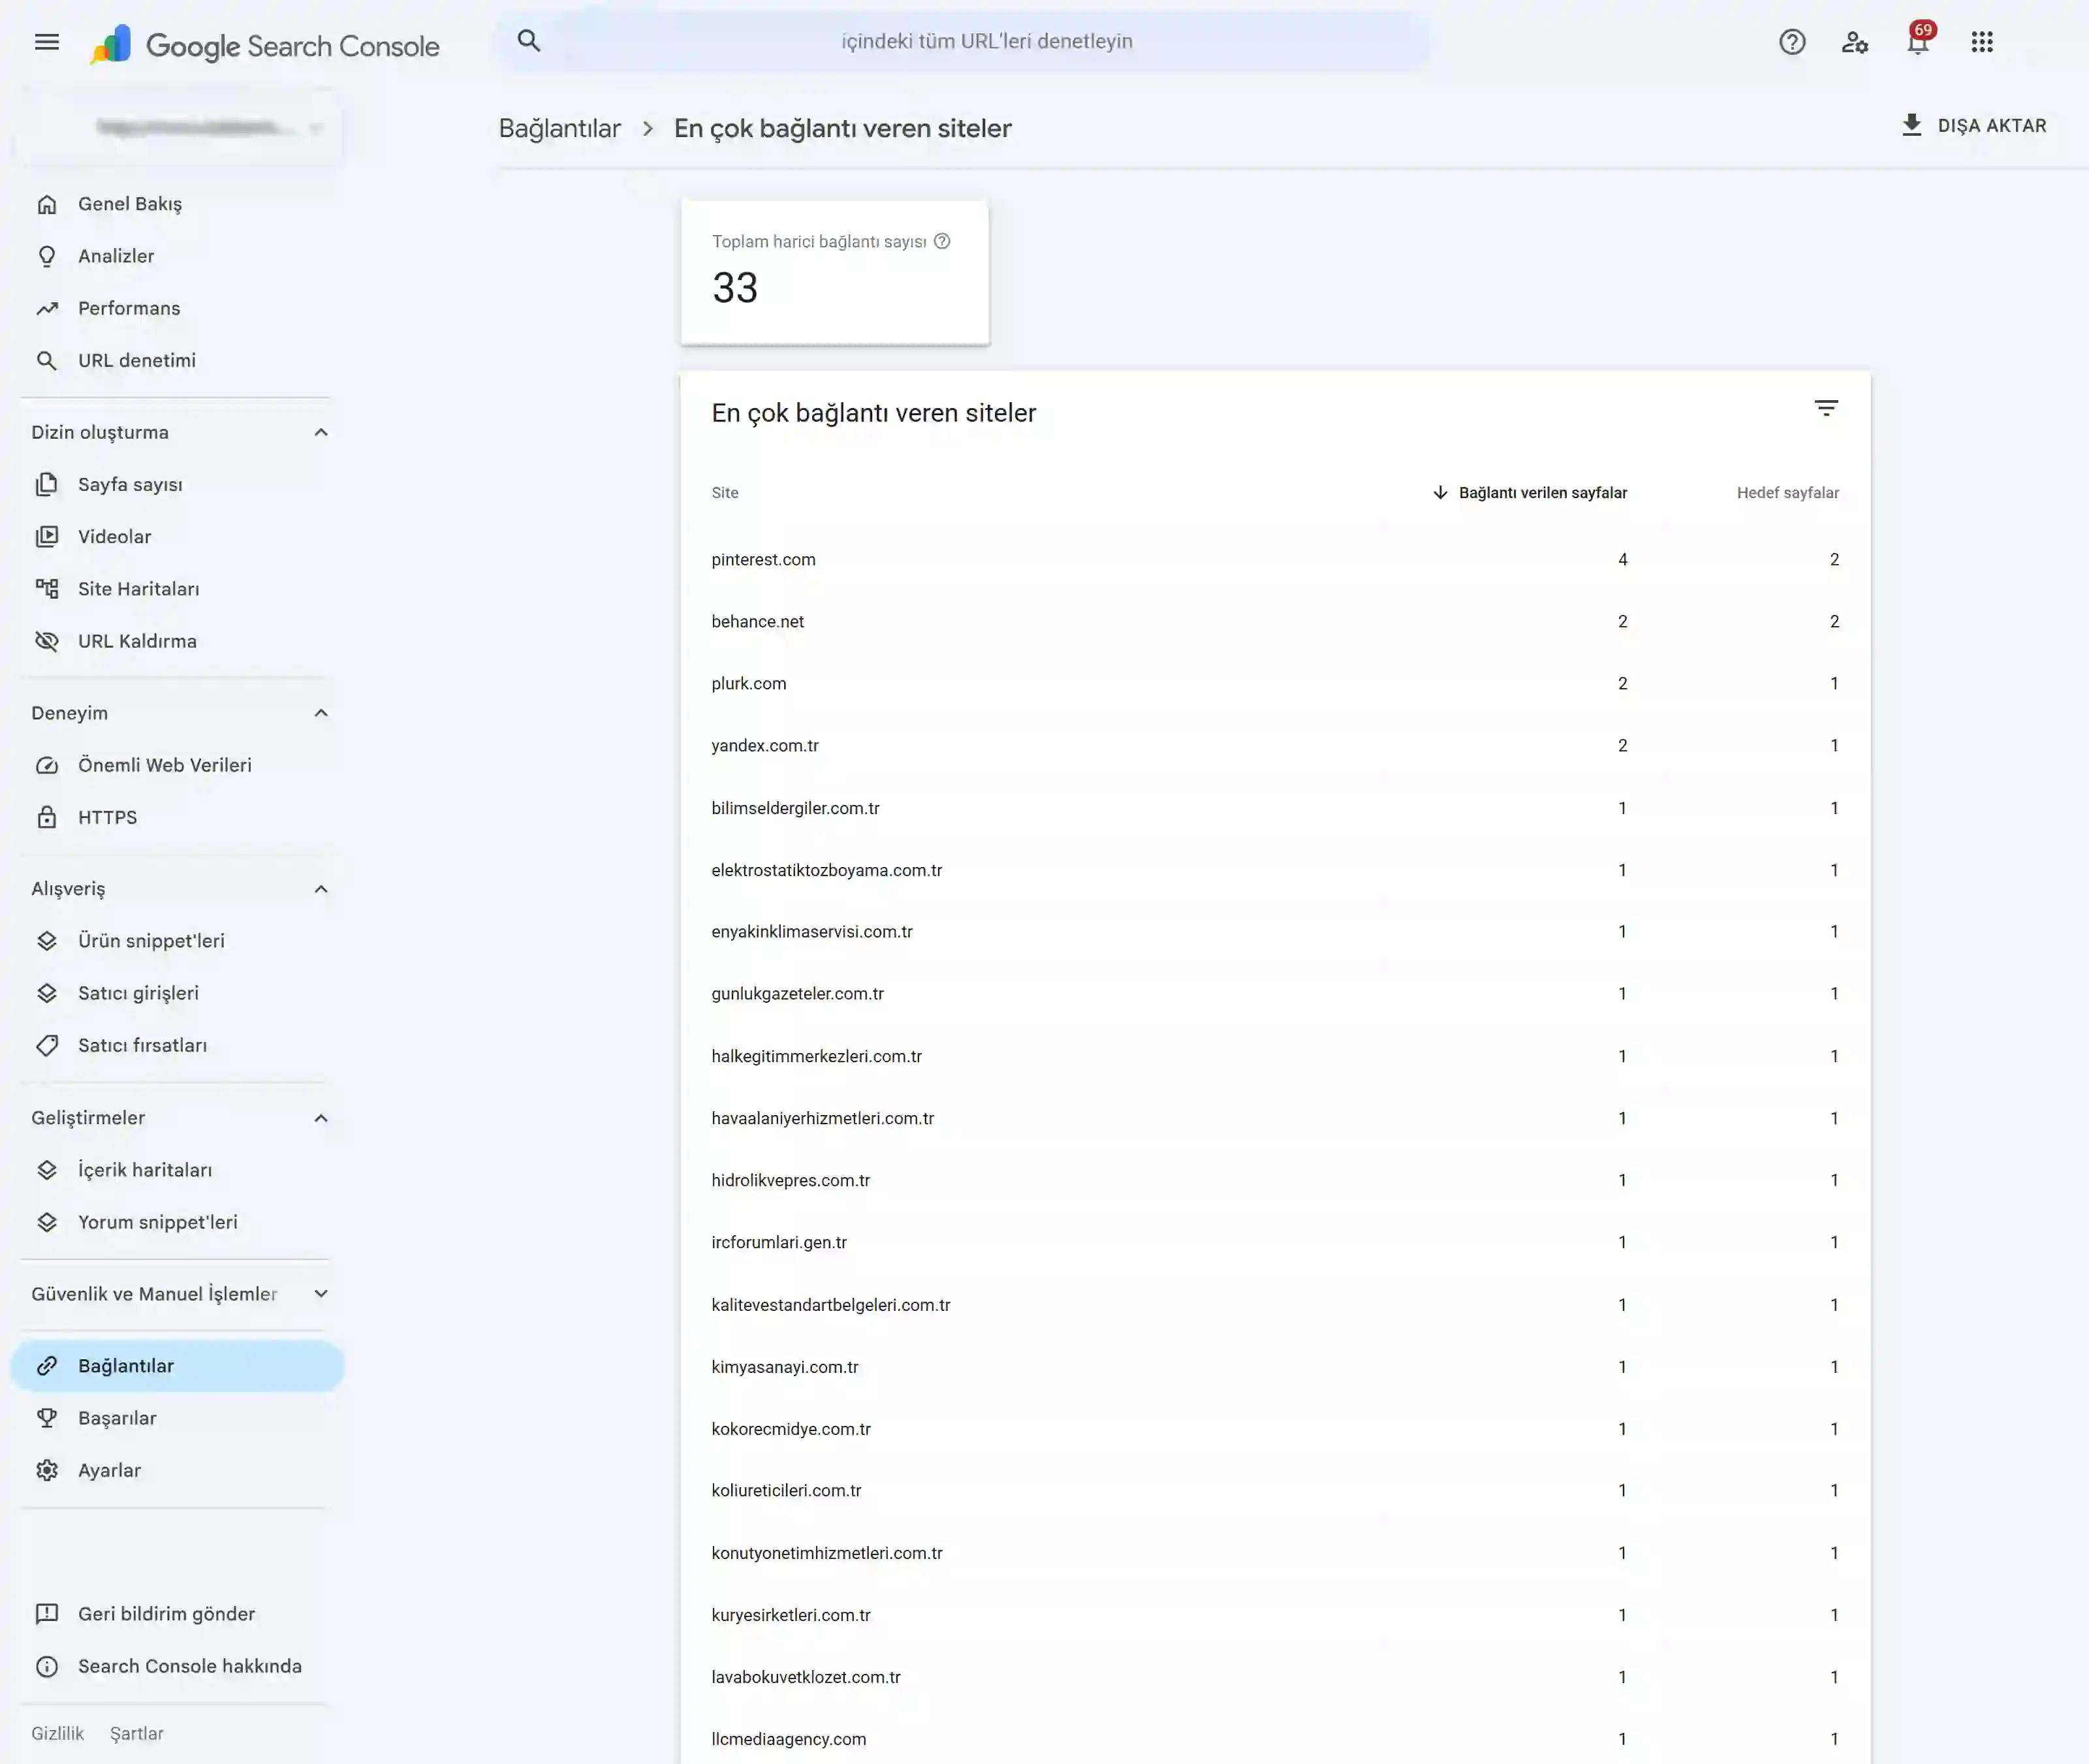Click the URL denetimi magnifier icon
This screenshot has height=1764, width=2089.
(47, 360)
